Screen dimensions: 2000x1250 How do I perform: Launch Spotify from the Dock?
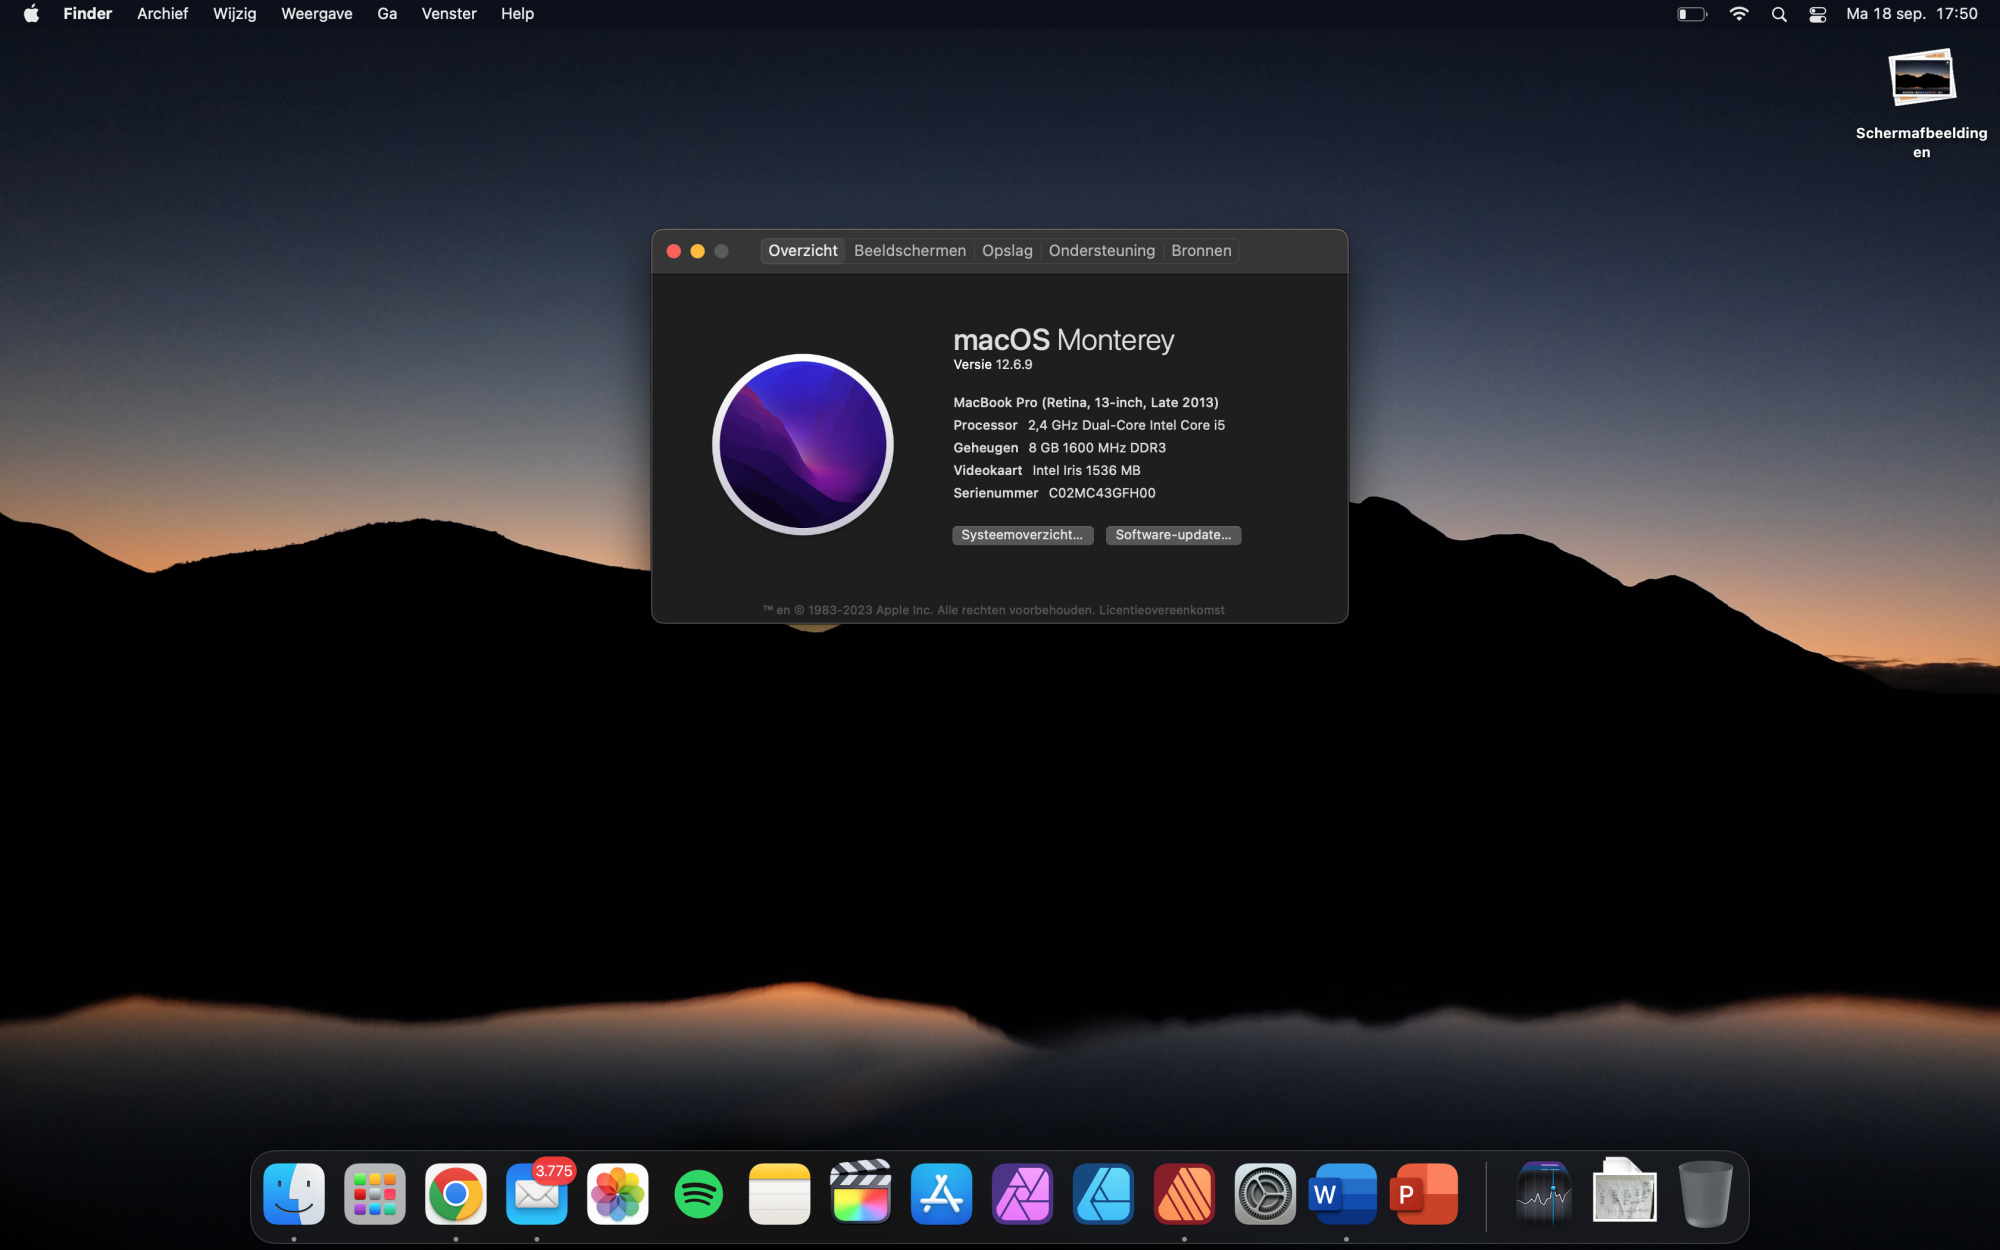[698, 1194]
